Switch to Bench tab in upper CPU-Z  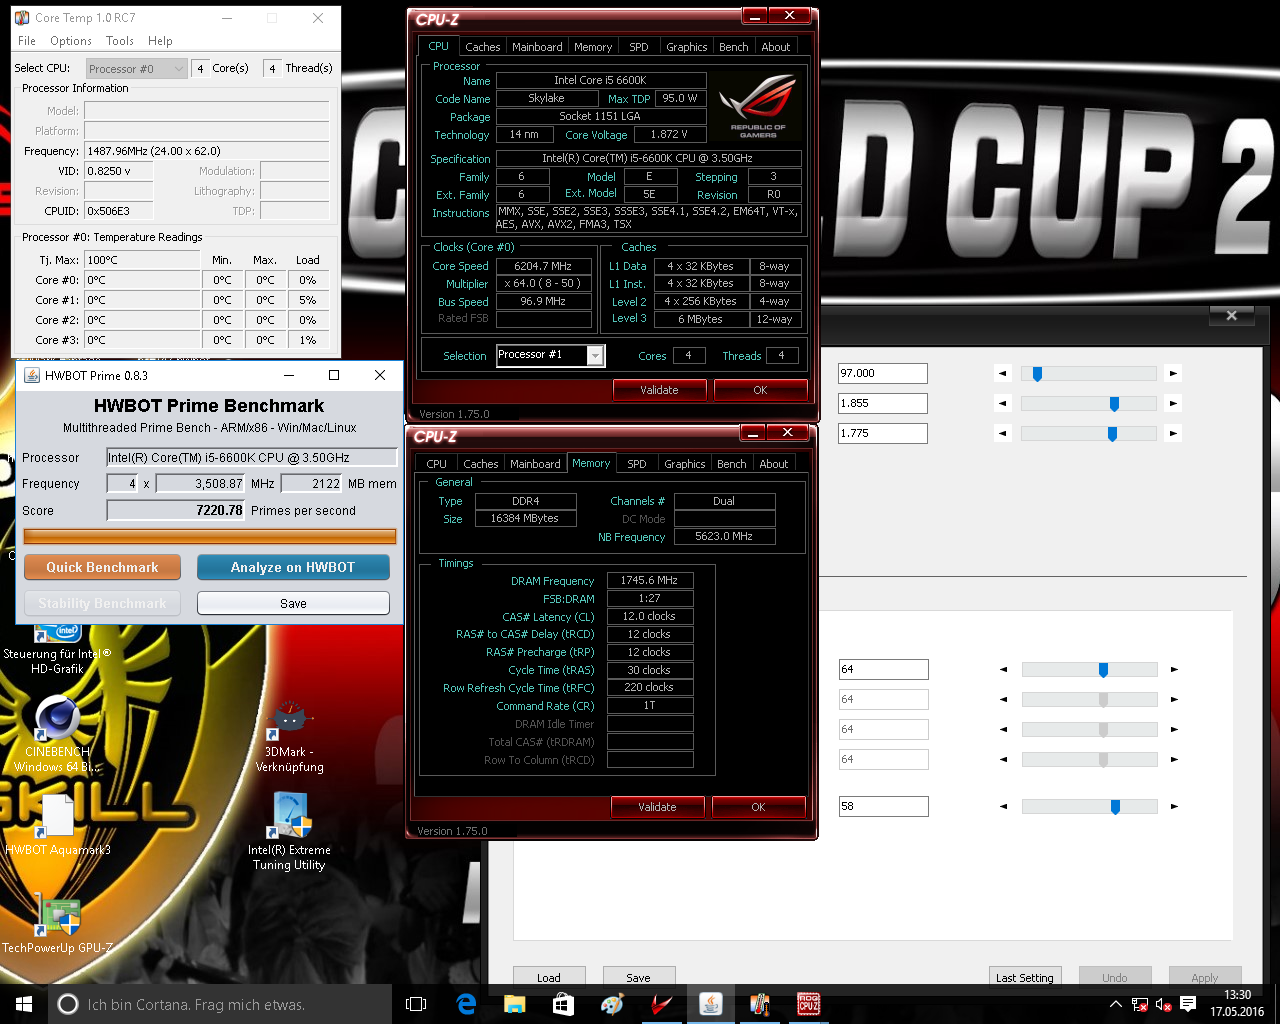click(734, 47)
